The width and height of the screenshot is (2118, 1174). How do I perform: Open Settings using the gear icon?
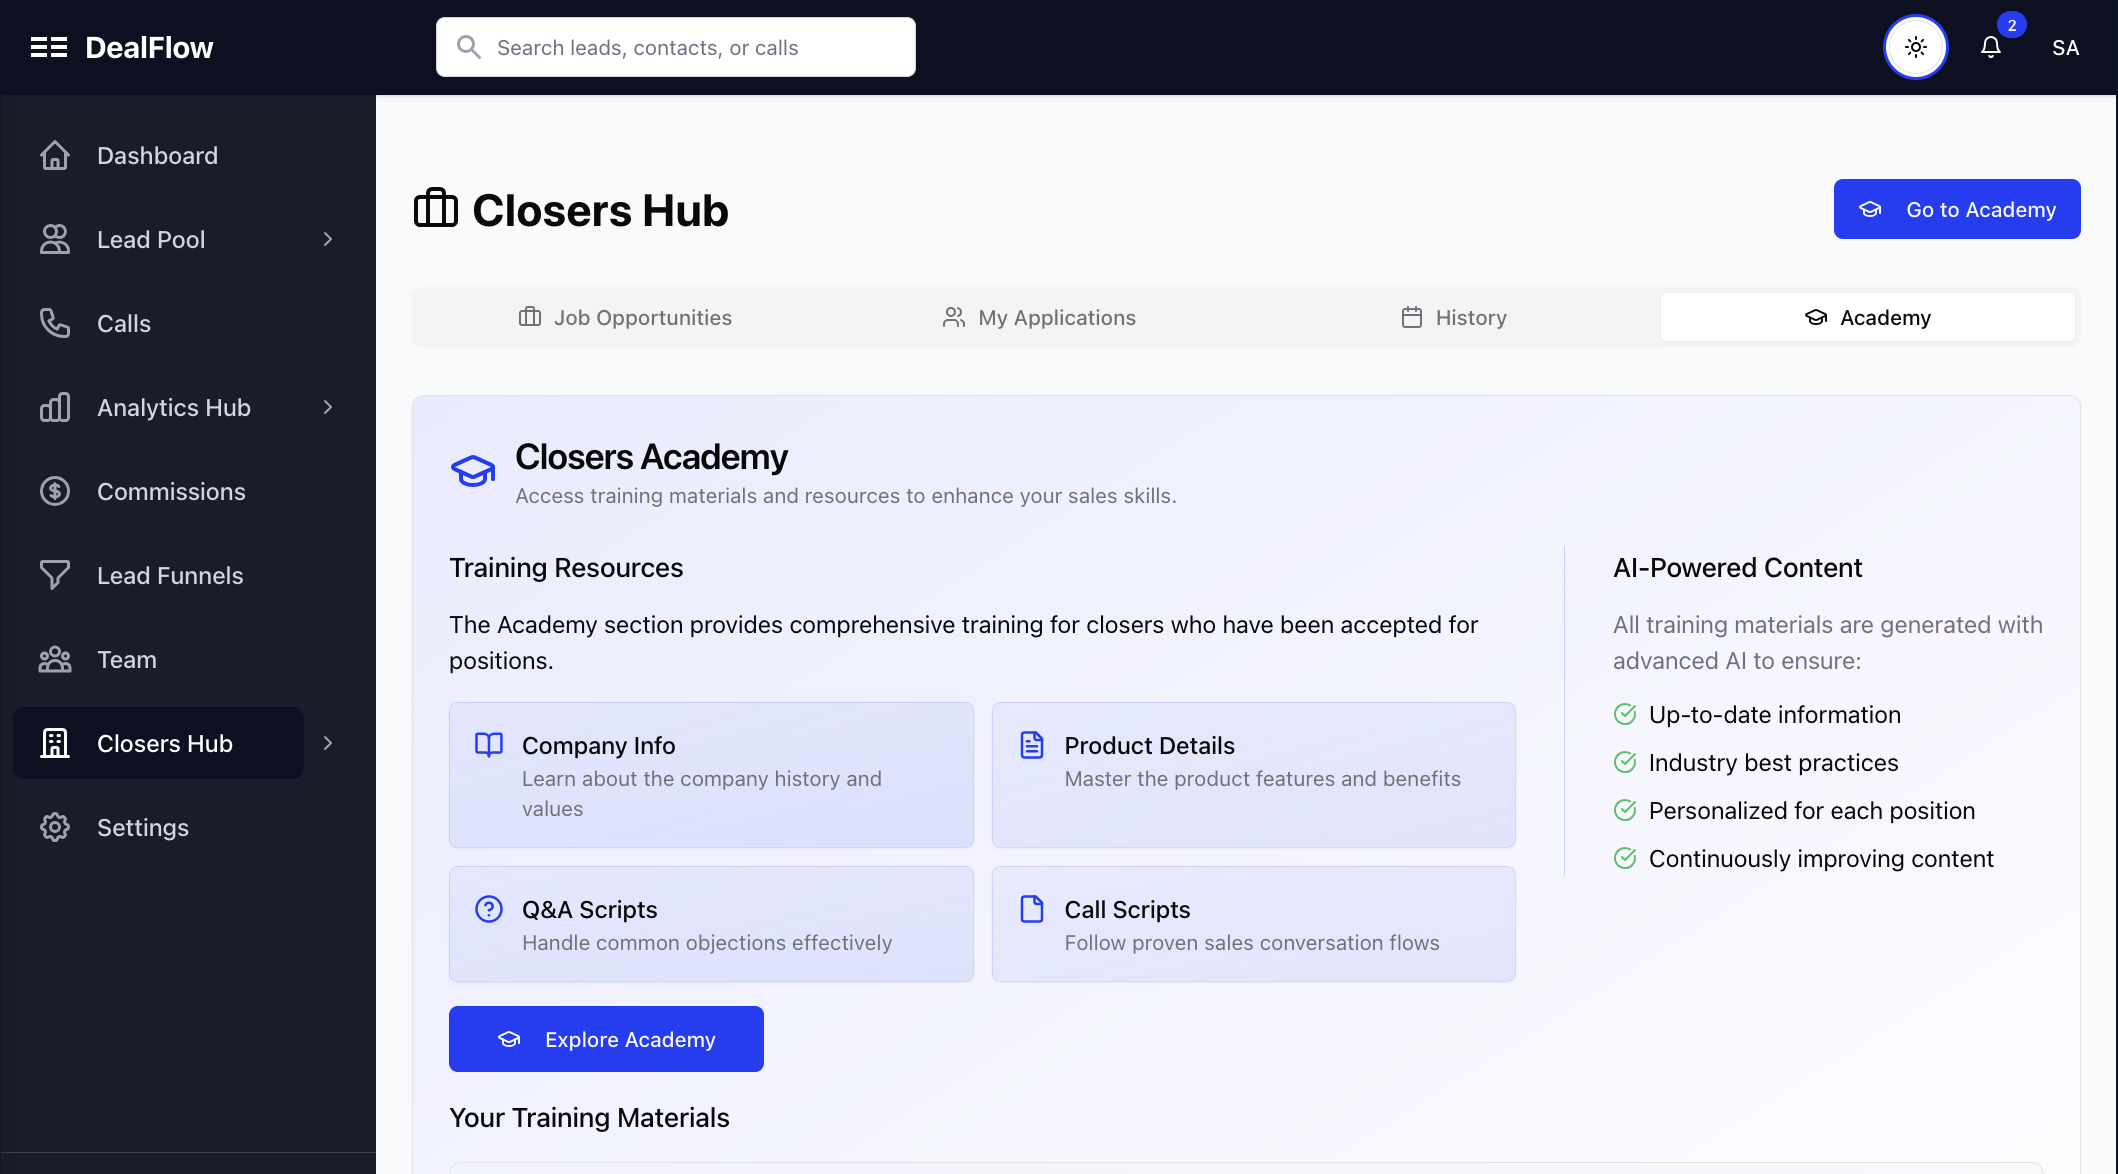54,827
